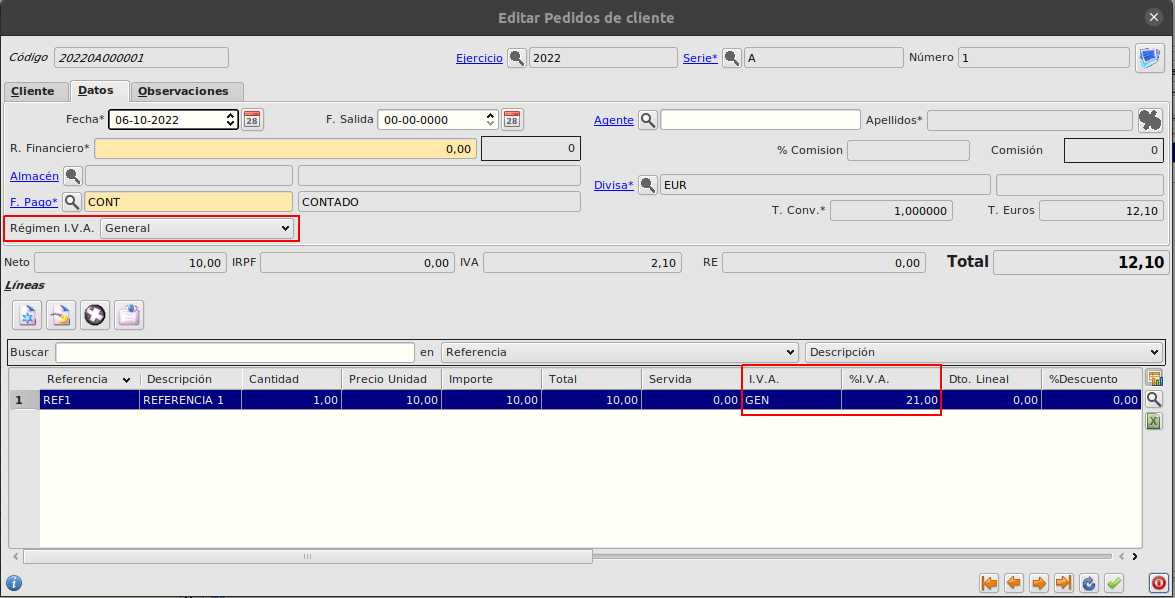1175x598 pixels.
Task: Click the GEN cell in I.V.A. column
Action: pos(792,400)
